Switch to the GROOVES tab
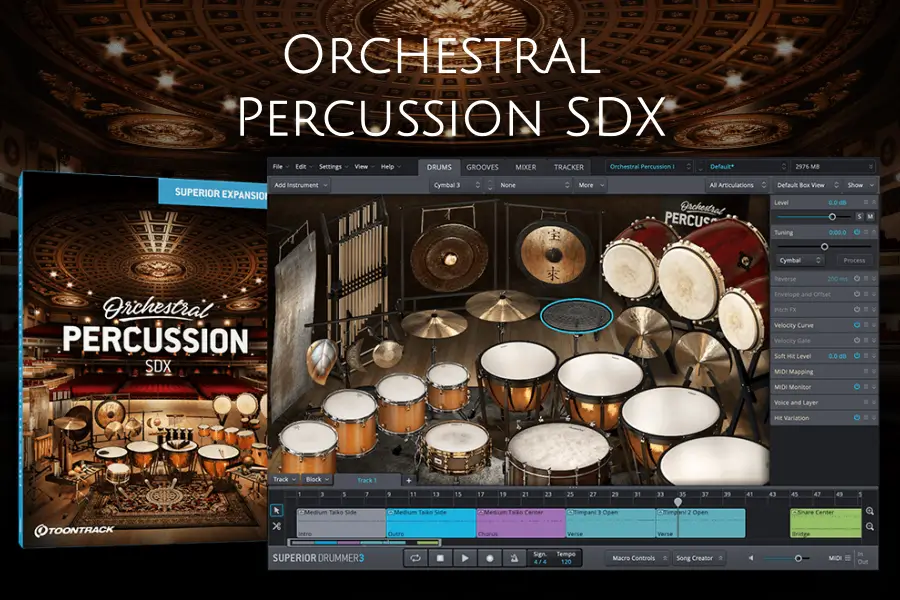900x600 pixels. (482, 167)
